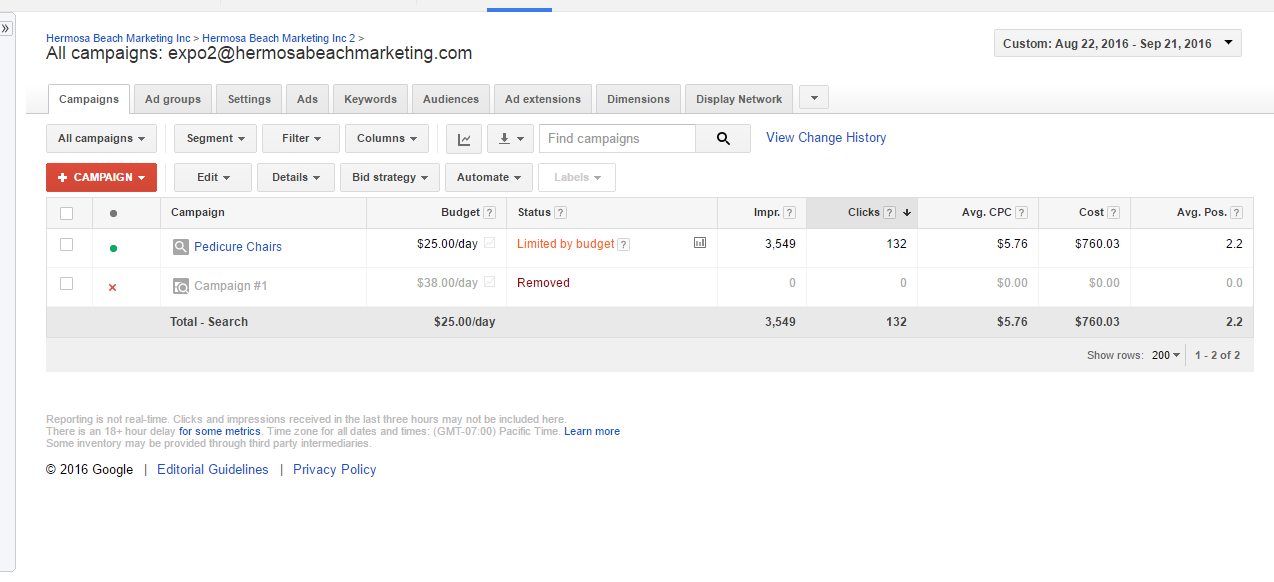Sort by the Clicks column header
Viewport: 1274px width, 582px height.
click(863, 213)
